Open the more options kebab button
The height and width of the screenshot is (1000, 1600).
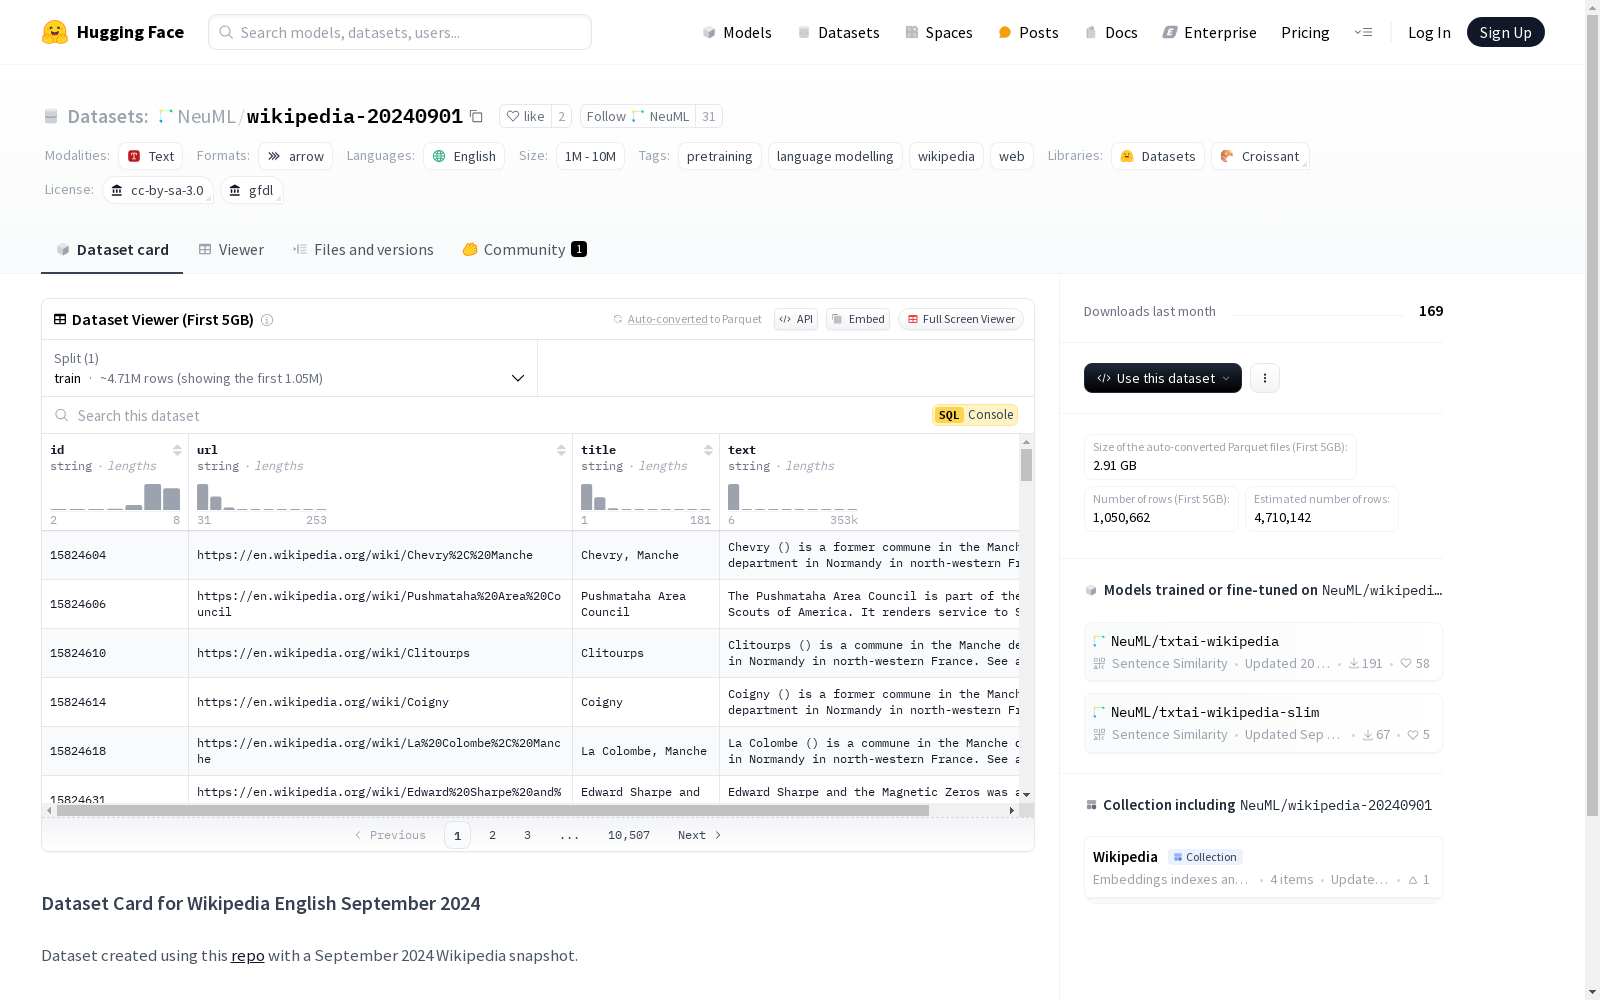1265,378
